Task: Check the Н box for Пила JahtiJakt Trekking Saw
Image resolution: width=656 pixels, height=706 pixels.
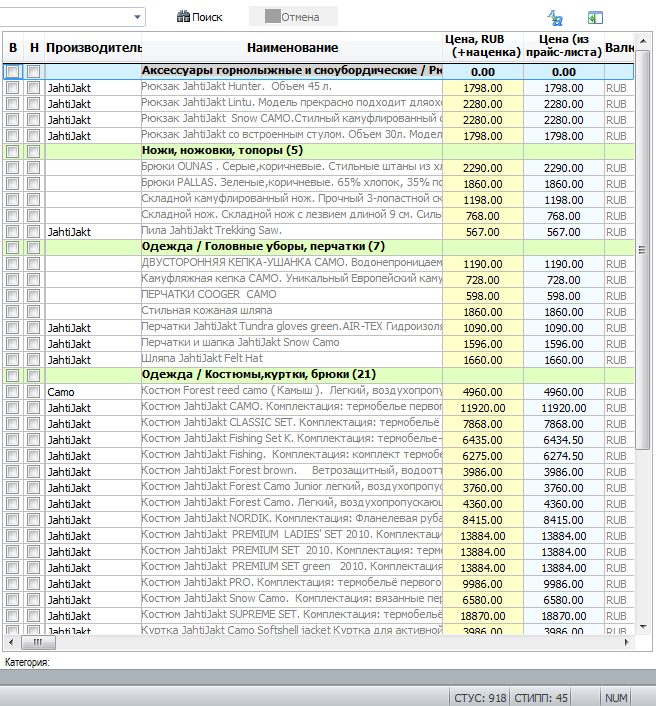Action: [x=33, y=231]
